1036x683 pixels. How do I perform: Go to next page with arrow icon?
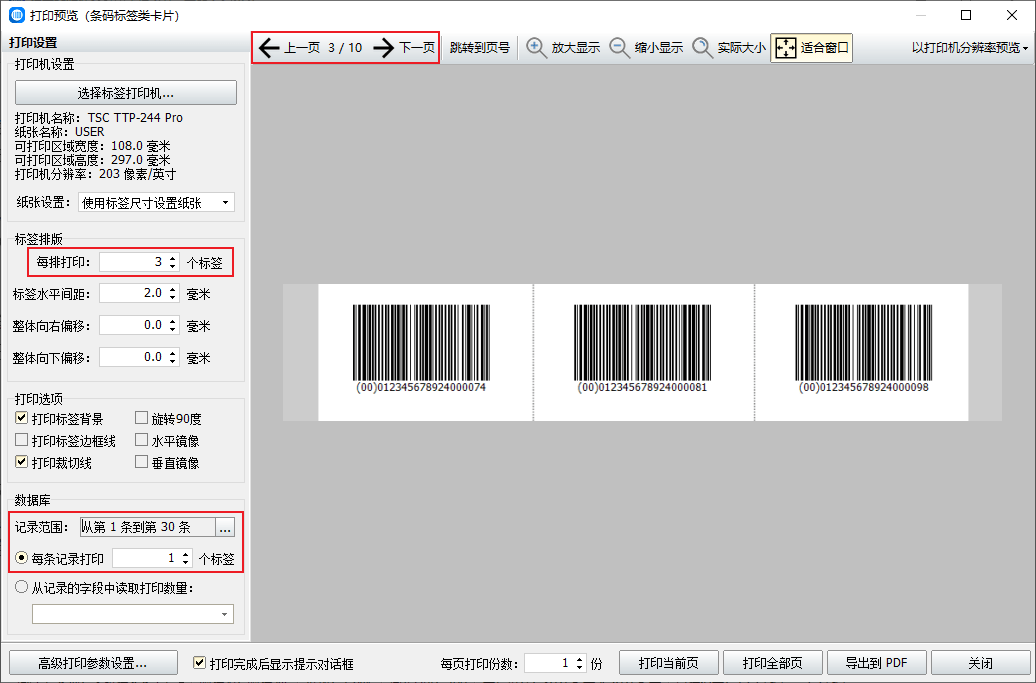pyautogui.click(x=383, y=48)
